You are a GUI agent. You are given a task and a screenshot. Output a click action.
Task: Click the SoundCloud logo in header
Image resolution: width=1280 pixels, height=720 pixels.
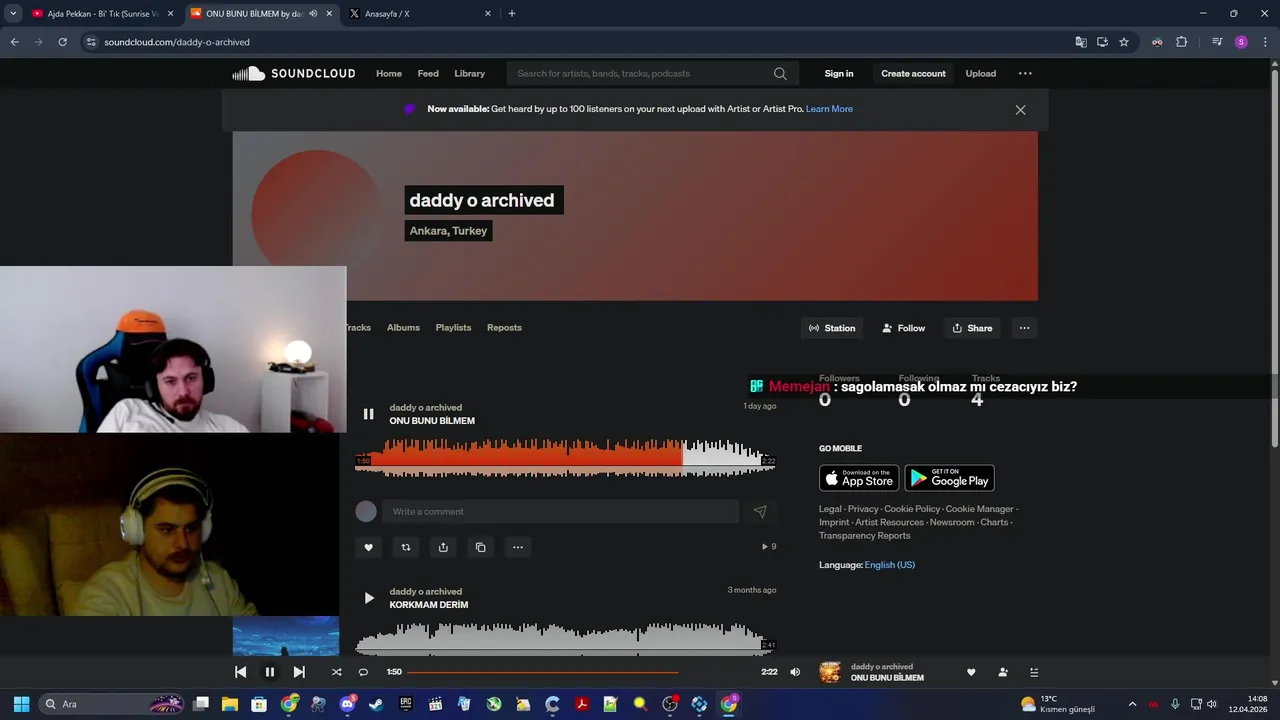pyautogui.click(x=294, y=73)
